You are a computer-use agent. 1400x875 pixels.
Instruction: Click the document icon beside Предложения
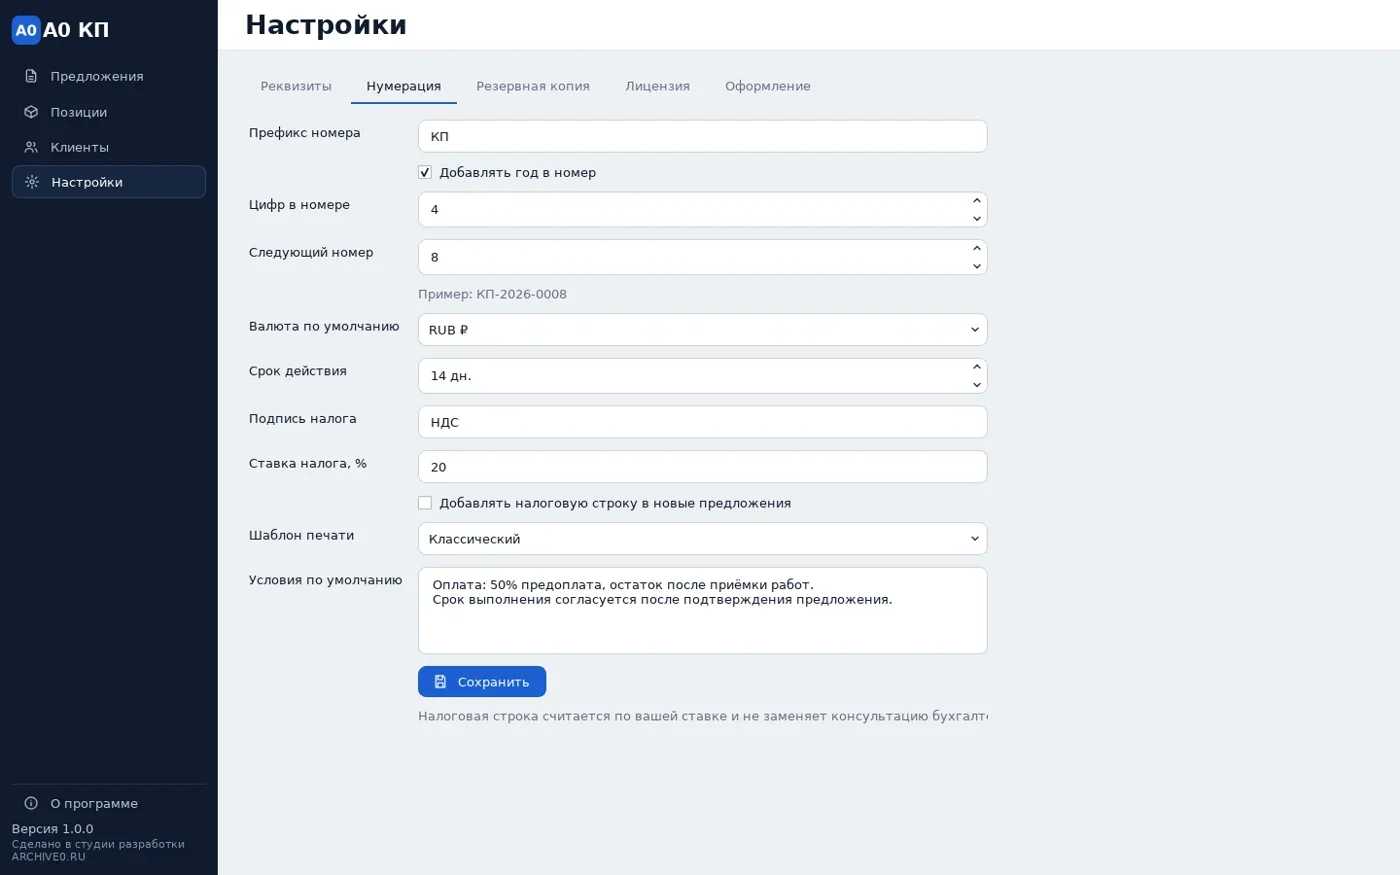[x=31, y=76]
